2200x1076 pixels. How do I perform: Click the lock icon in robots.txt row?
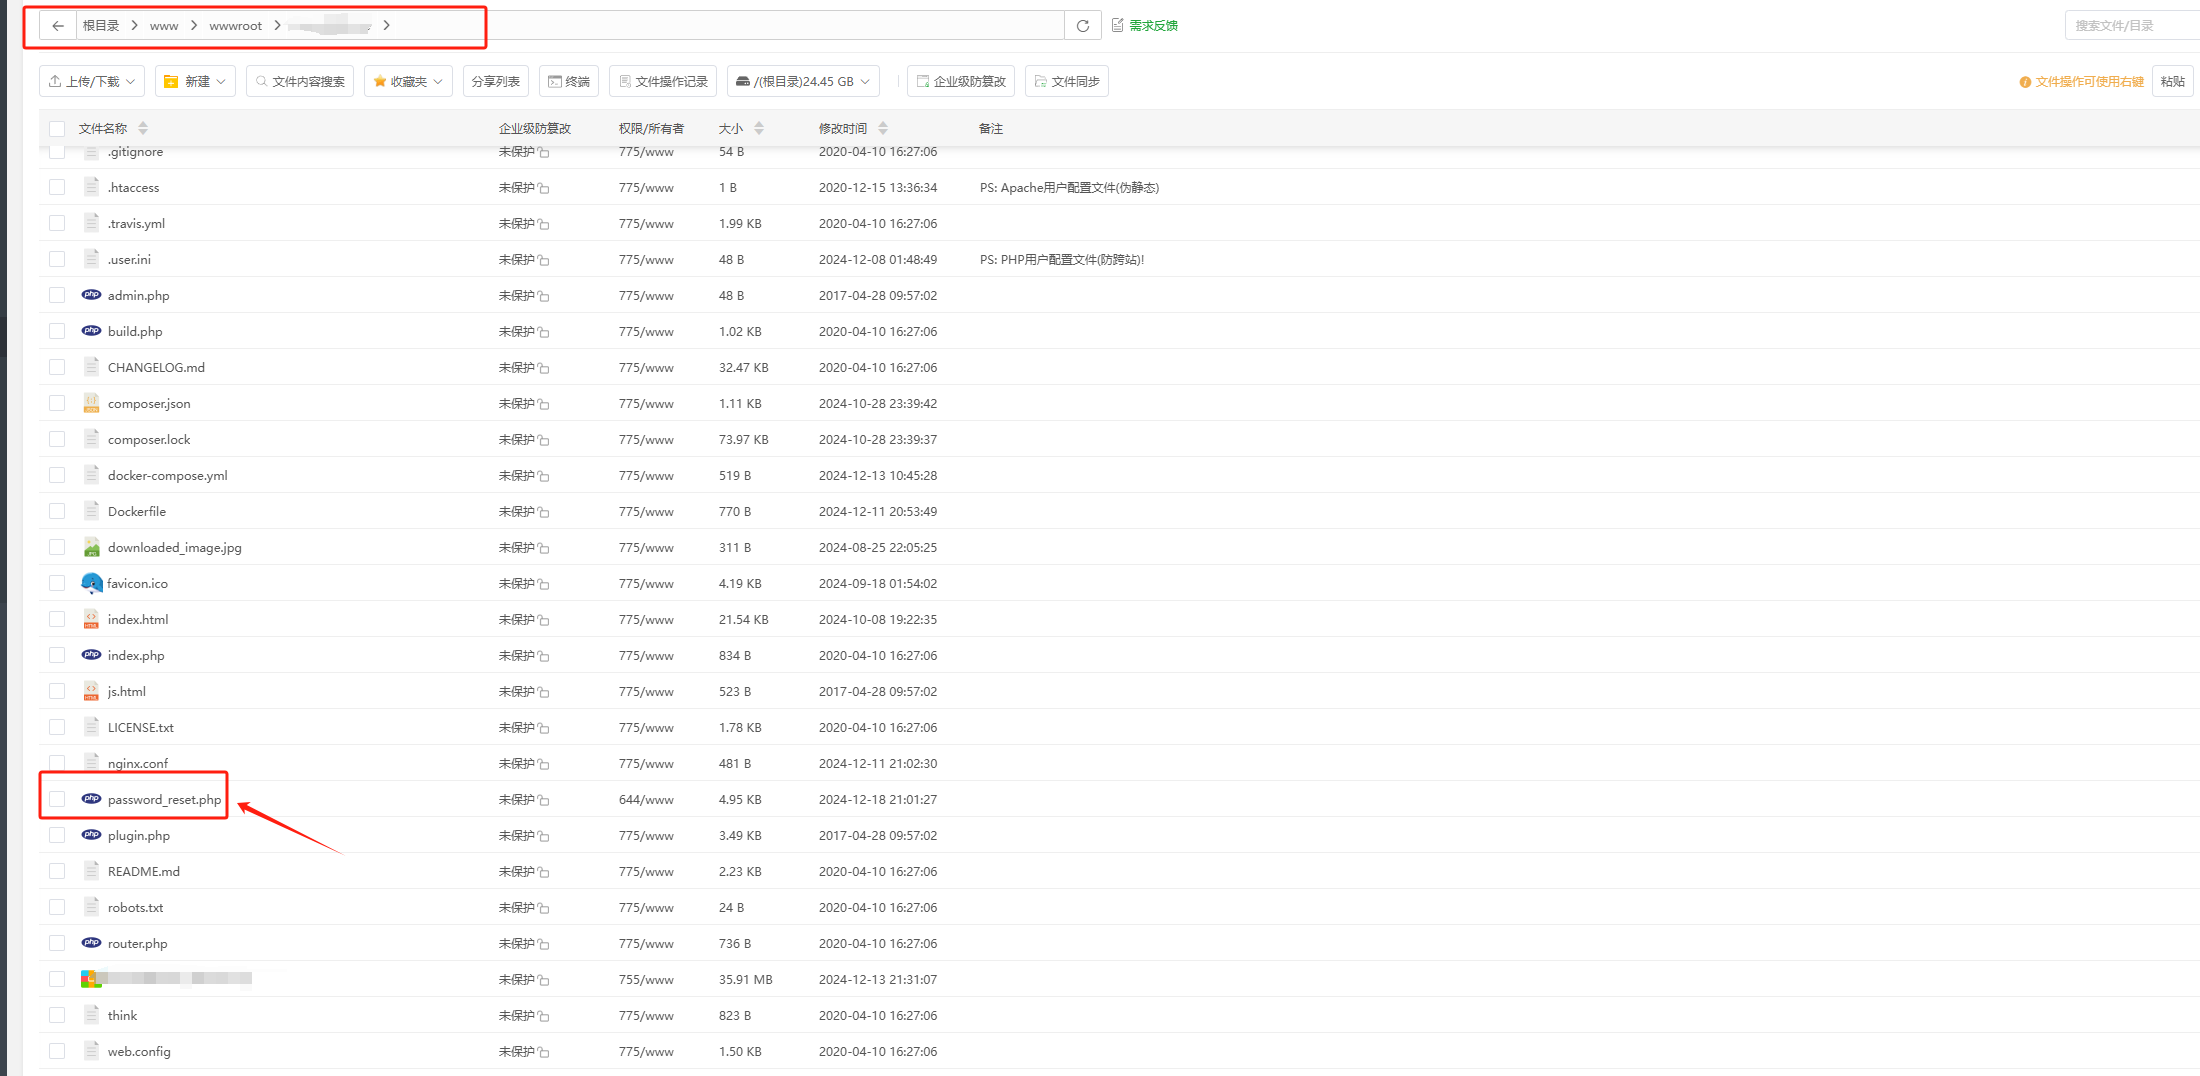[543, 908]
